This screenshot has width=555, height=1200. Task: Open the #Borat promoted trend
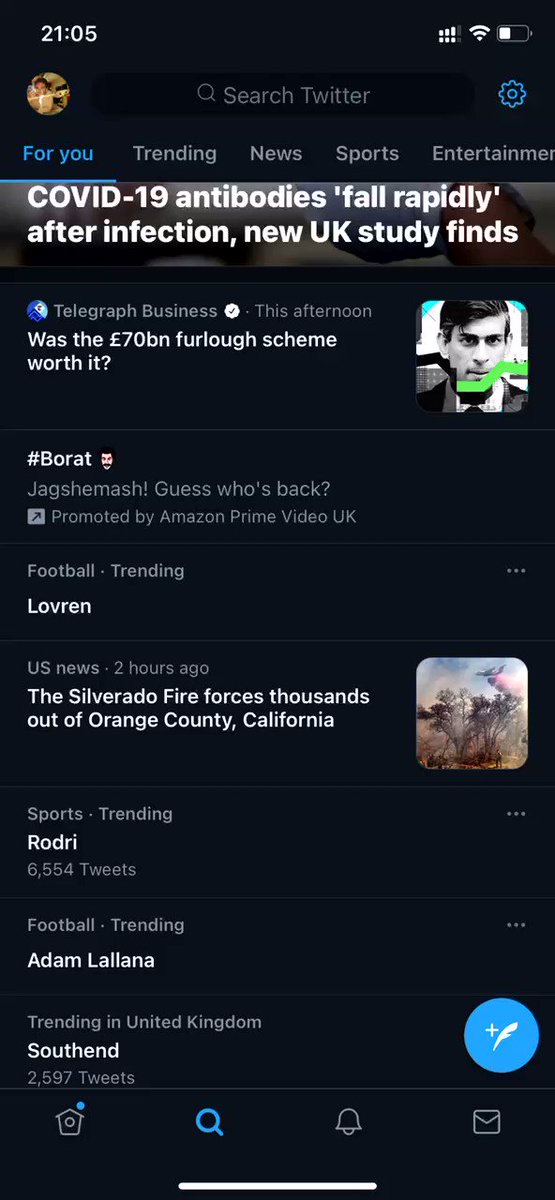tap(277, 487)
